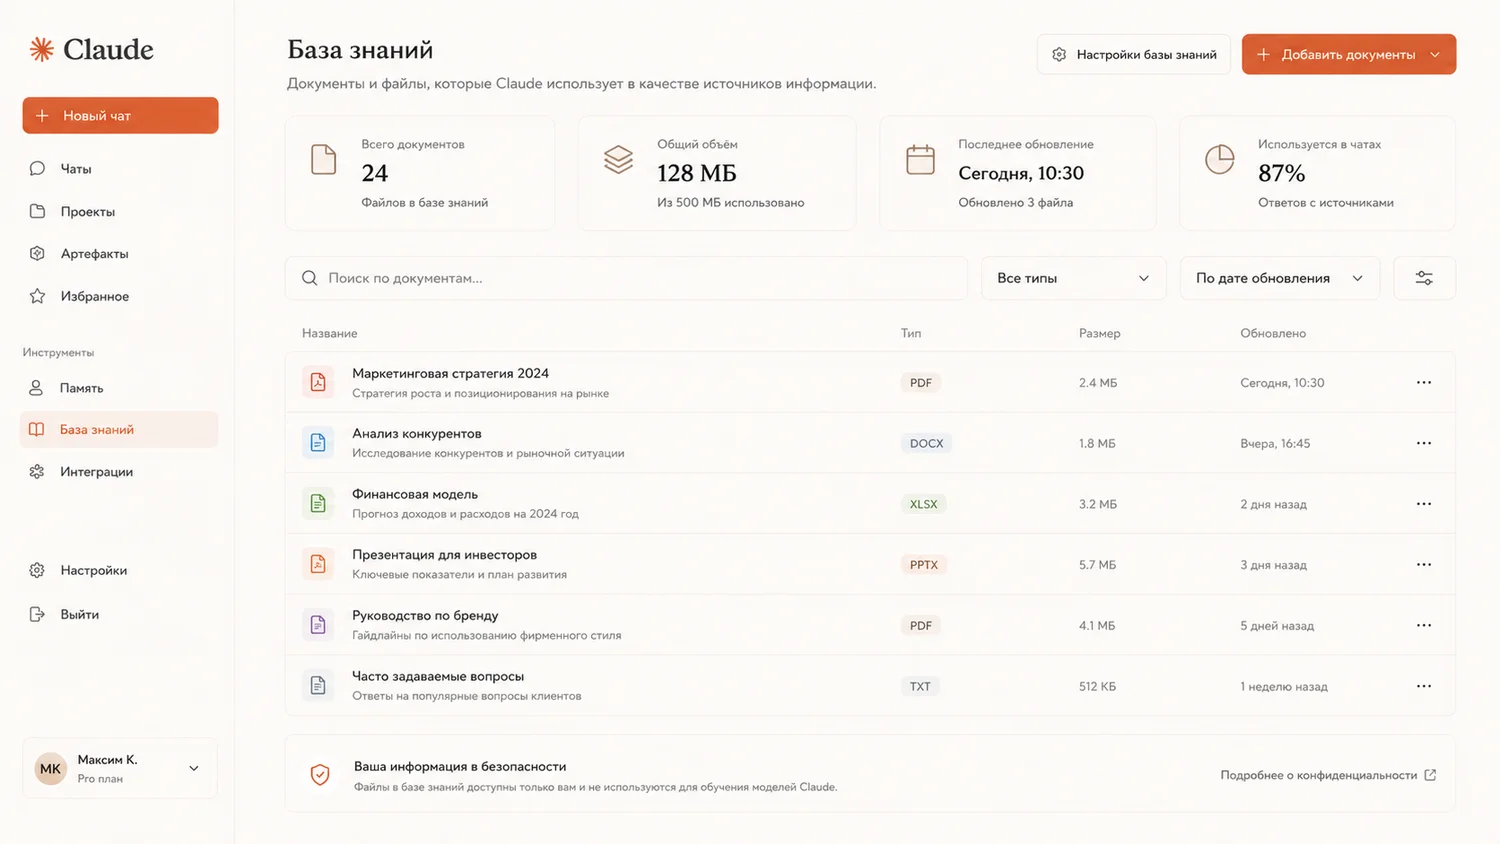Open three-dot menu for Часто задаваемые вопросы
The height and width of the screenshot is (844, 1500).
click(1424, 686)
